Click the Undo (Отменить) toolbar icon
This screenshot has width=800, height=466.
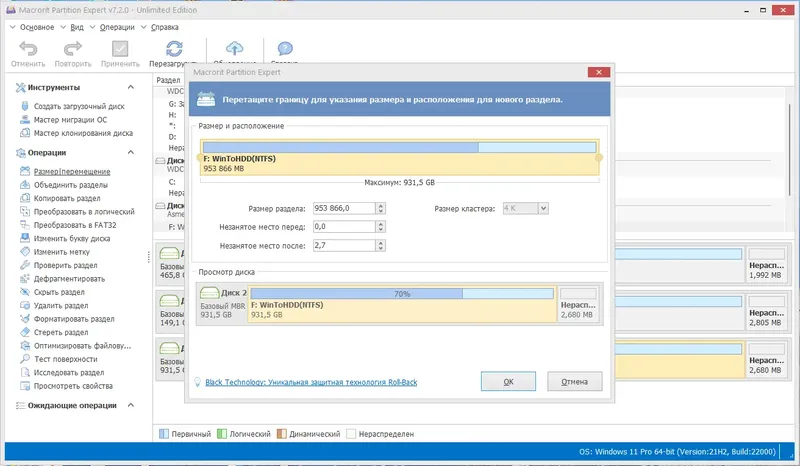point(29,49)
